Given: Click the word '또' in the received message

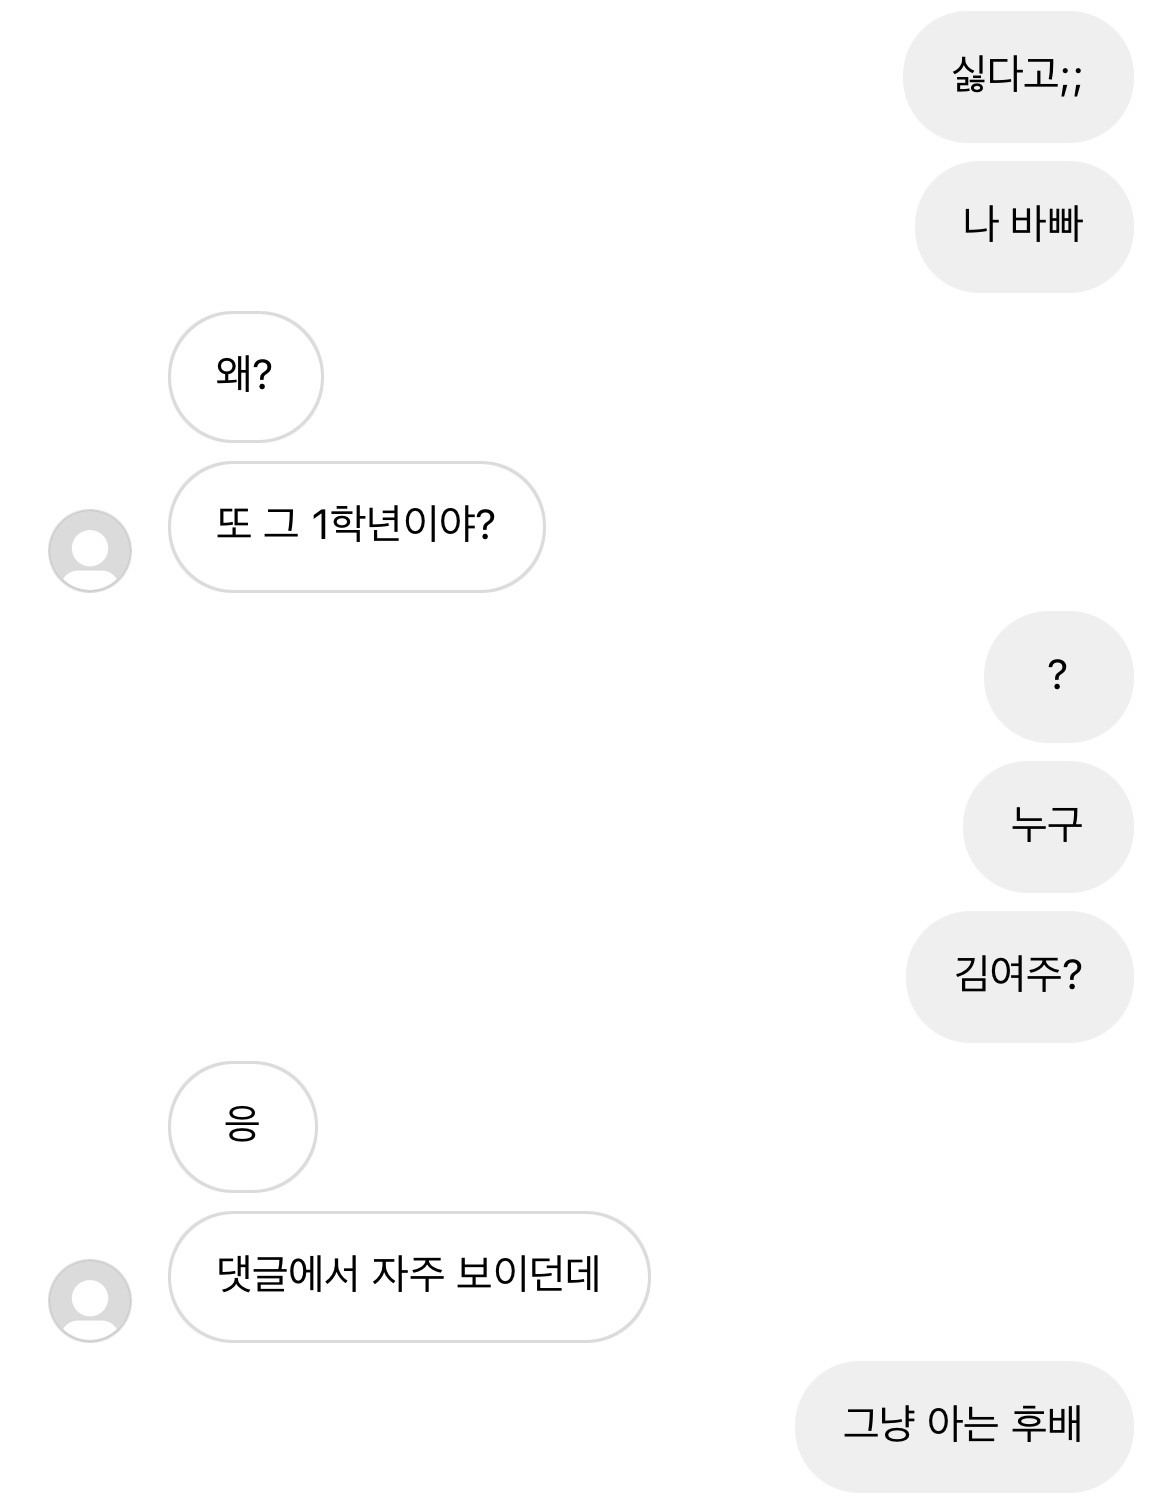Looking at the screenshot, I should pyautogui.click(x=233, y=525).
